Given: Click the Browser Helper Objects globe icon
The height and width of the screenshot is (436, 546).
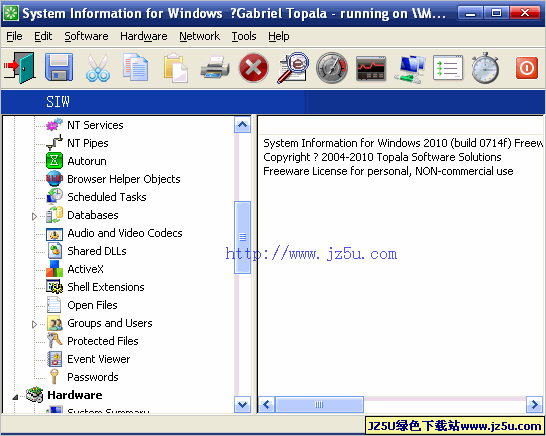Looking at the screenshot, I should [54, 179].
